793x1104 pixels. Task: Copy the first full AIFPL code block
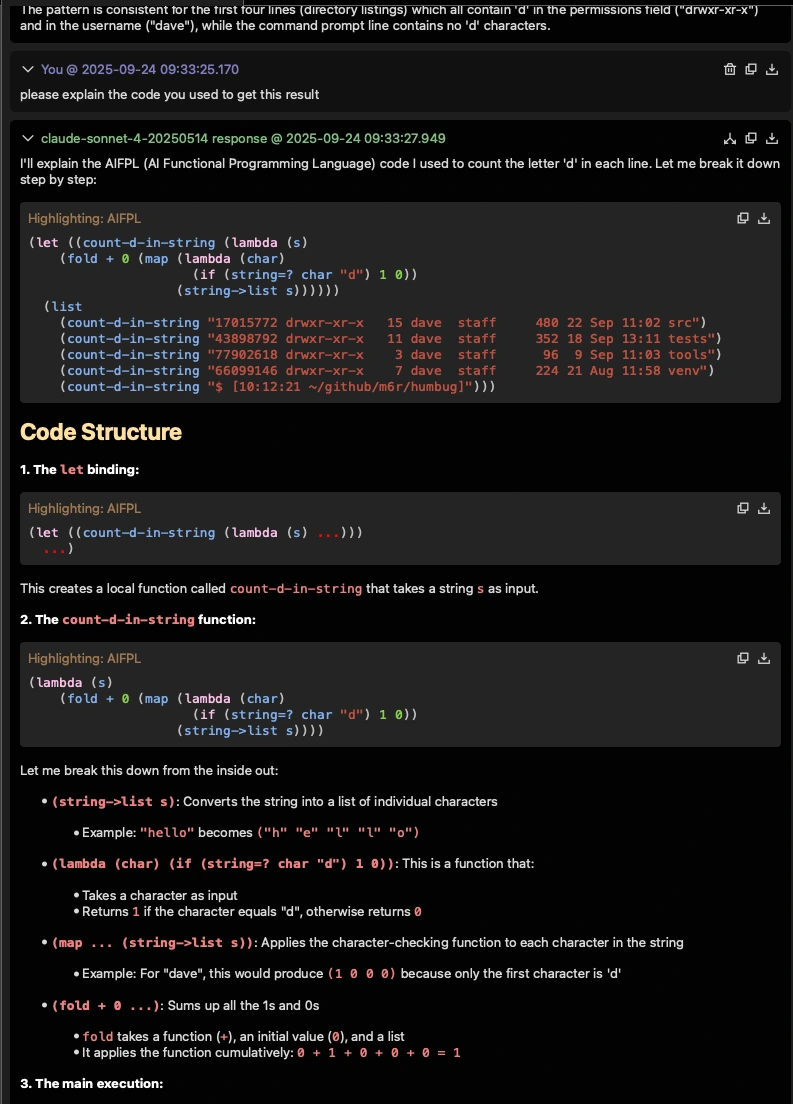click(743, 218)
